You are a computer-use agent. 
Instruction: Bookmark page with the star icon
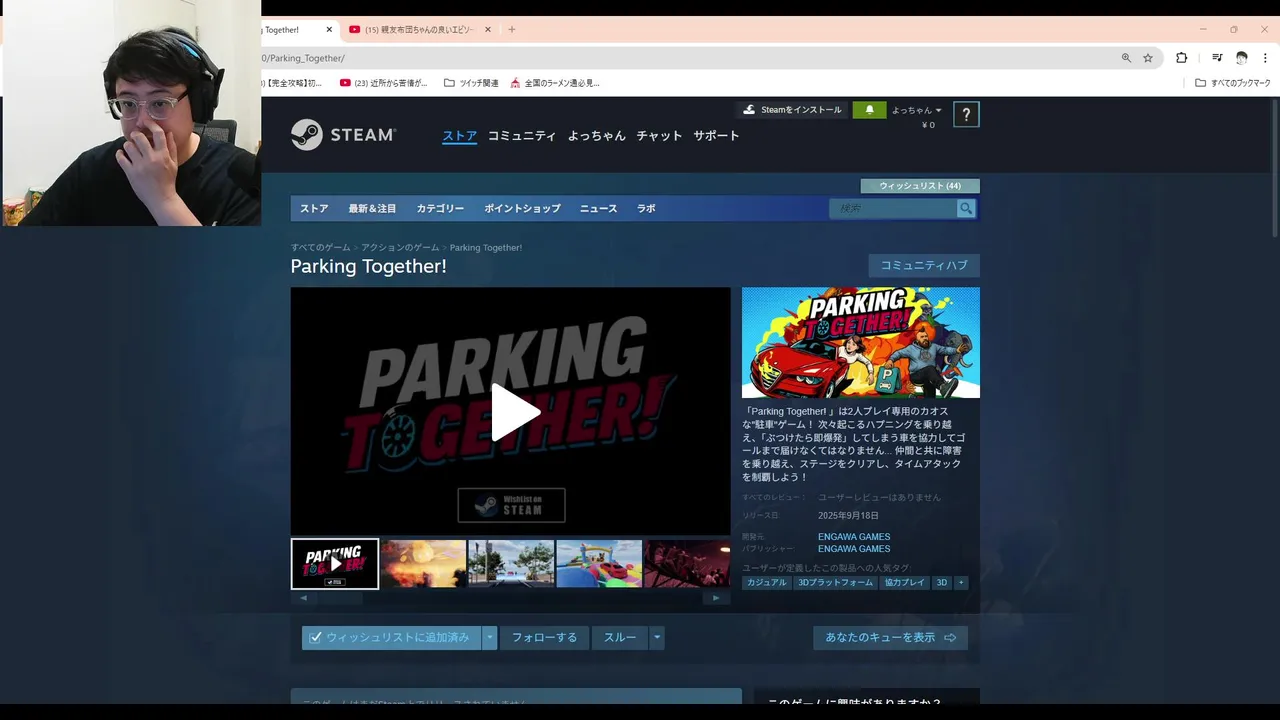(x=1148, y=58)
